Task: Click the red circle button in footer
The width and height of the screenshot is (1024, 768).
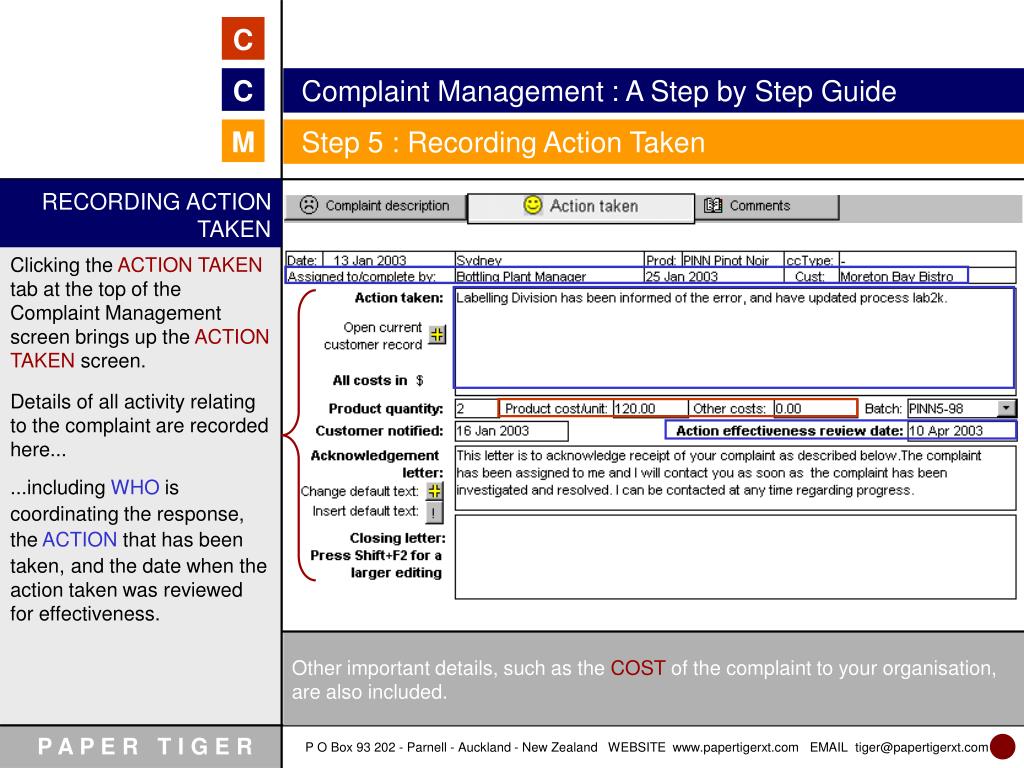Action: [x=1002, y=747]
